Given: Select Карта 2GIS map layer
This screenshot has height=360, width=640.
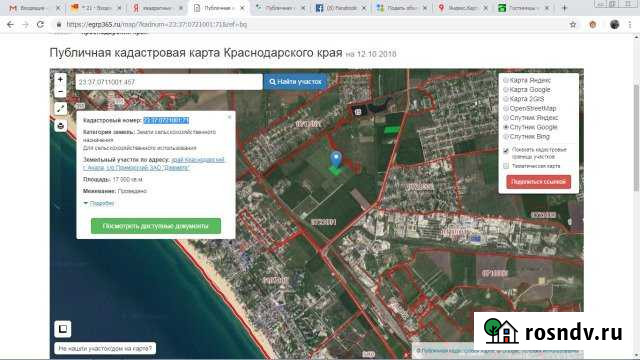Looking at the screenshot, I should [x=524, y=99].
